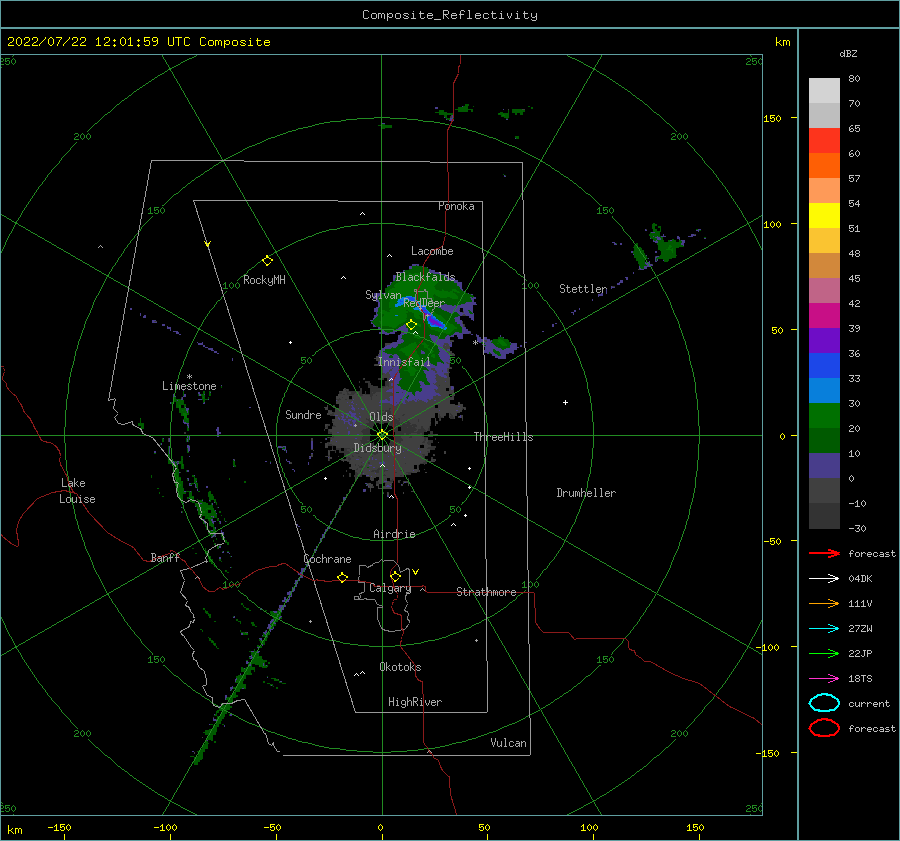Click the Didsbury town label

[377, 448]
